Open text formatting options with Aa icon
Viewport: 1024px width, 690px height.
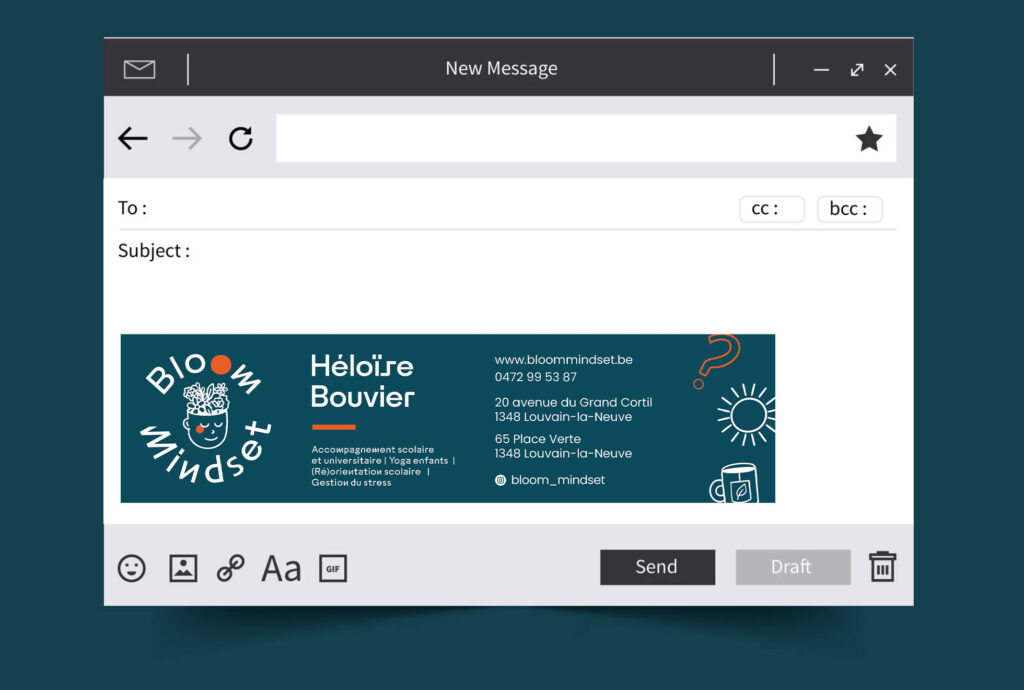coord(280,568)
